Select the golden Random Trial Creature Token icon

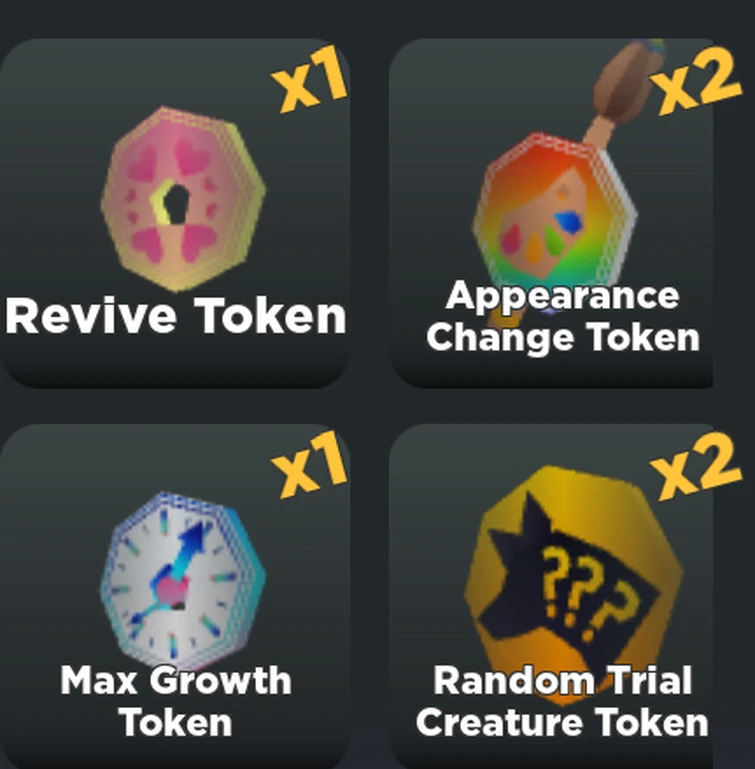[573, 584]
